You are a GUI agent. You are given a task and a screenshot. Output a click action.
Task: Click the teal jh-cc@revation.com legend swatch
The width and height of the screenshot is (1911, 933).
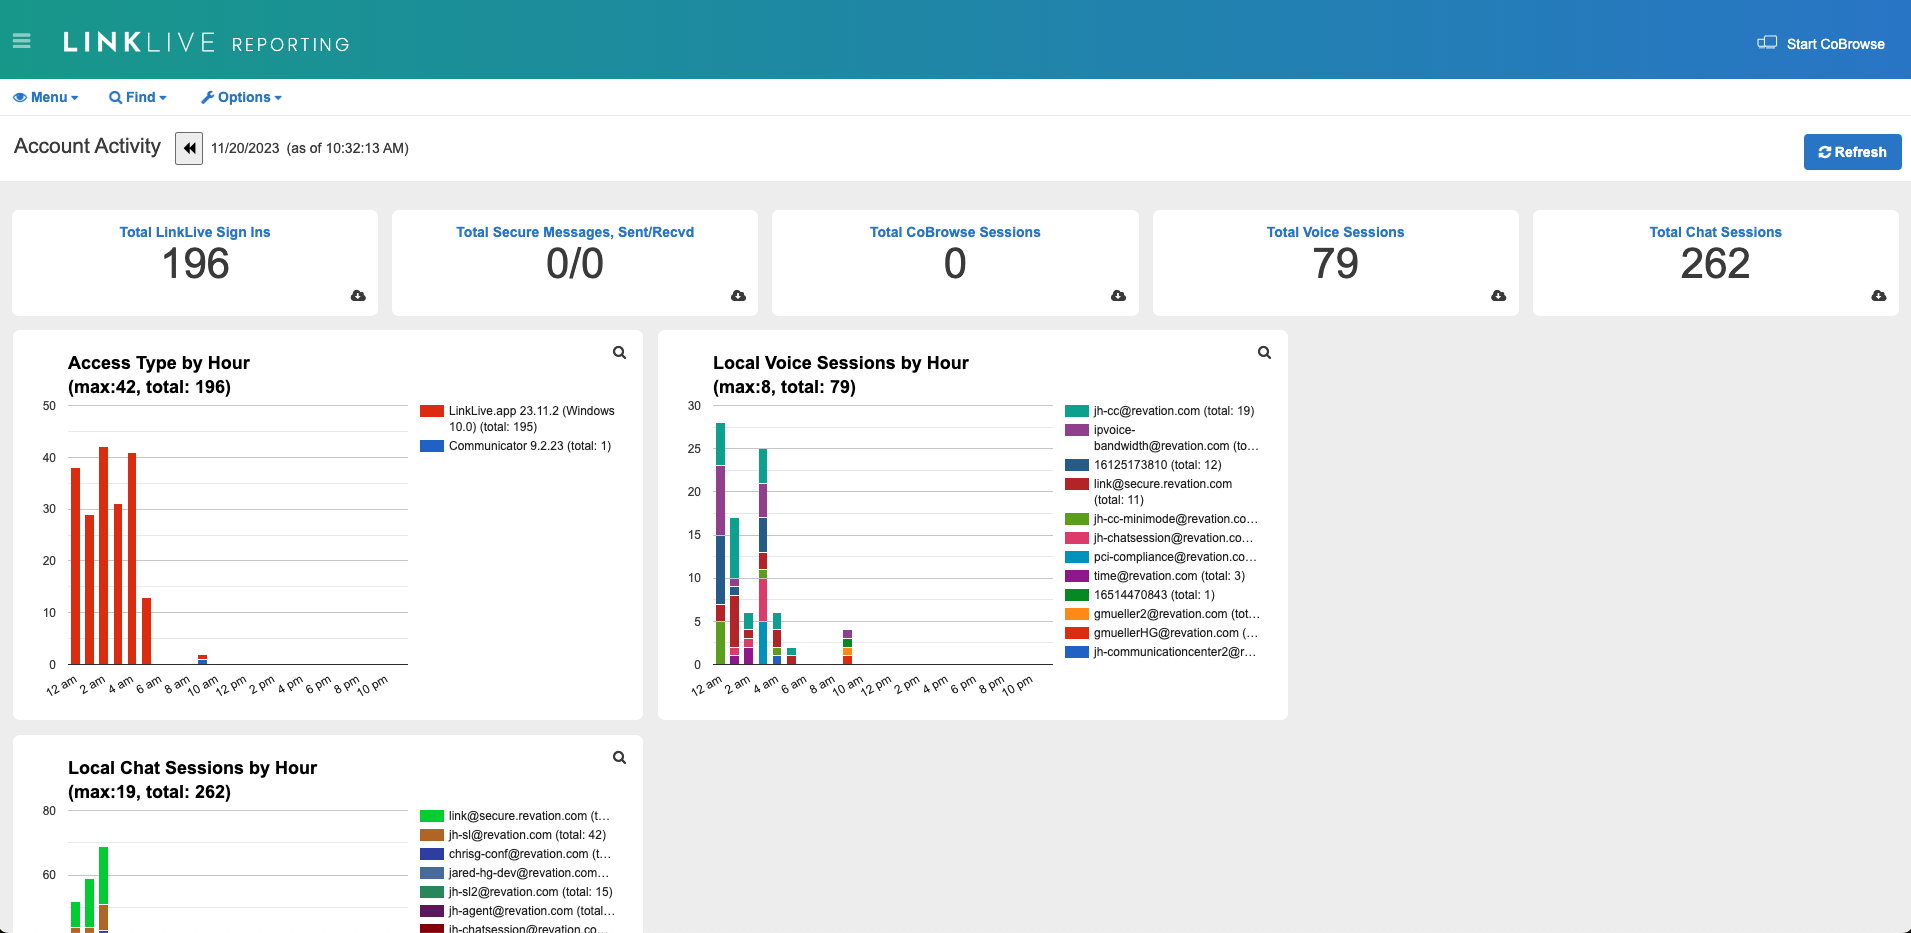1077,411
